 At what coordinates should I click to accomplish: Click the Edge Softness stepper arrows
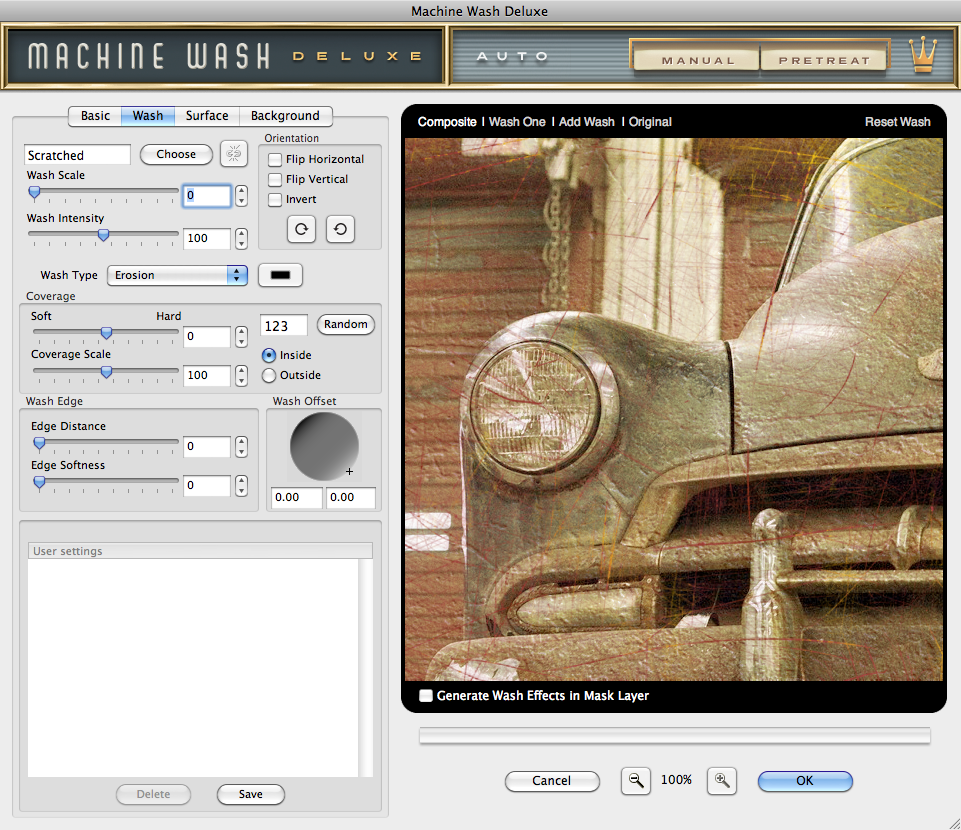click(x=241, y=485)
